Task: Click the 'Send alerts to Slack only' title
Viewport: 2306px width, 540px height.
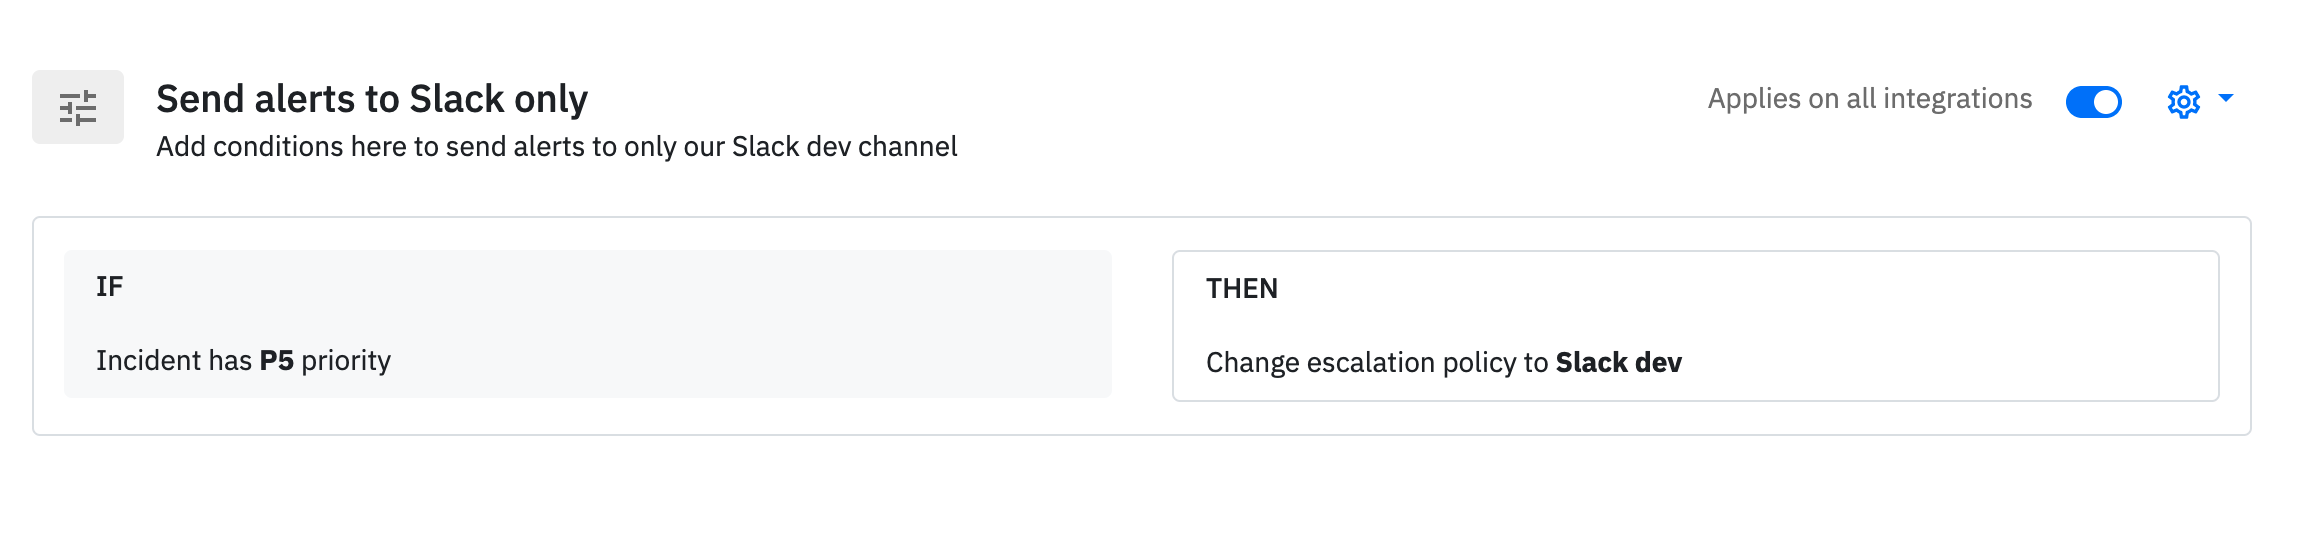Action: click(x=372, y=99)
